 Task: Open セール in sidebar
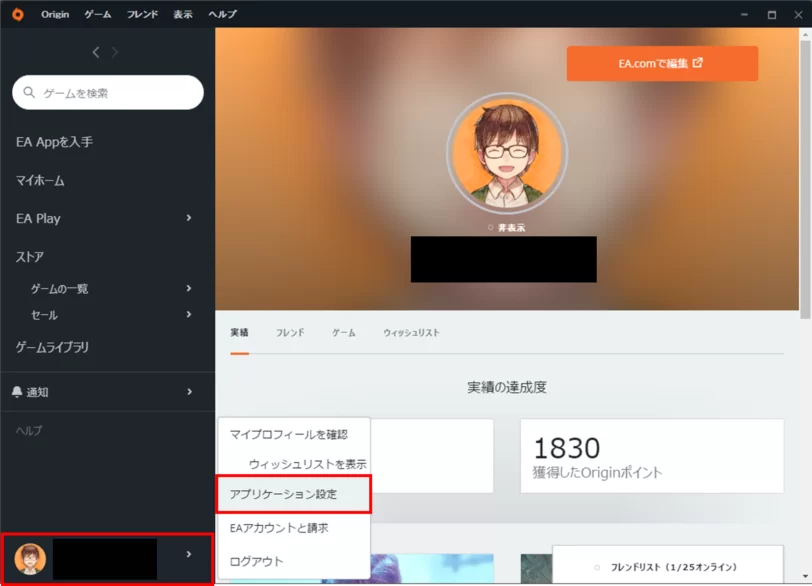pyautogui.click(x=44, y=315)
